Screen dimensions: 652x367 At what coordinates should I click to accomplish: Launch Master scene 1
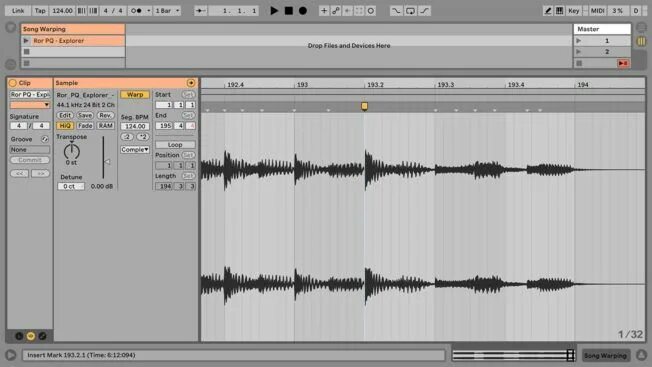[x=579, y=41]
